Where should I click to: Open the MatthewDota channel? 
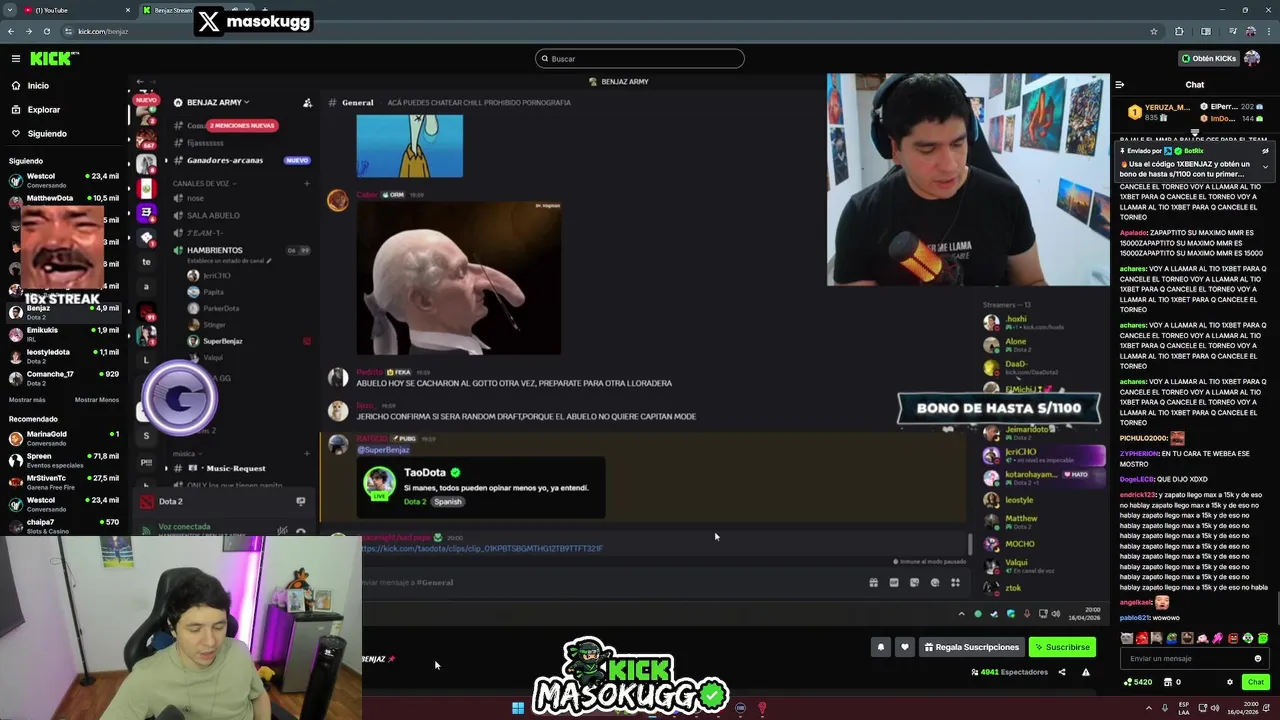[63, 199]
